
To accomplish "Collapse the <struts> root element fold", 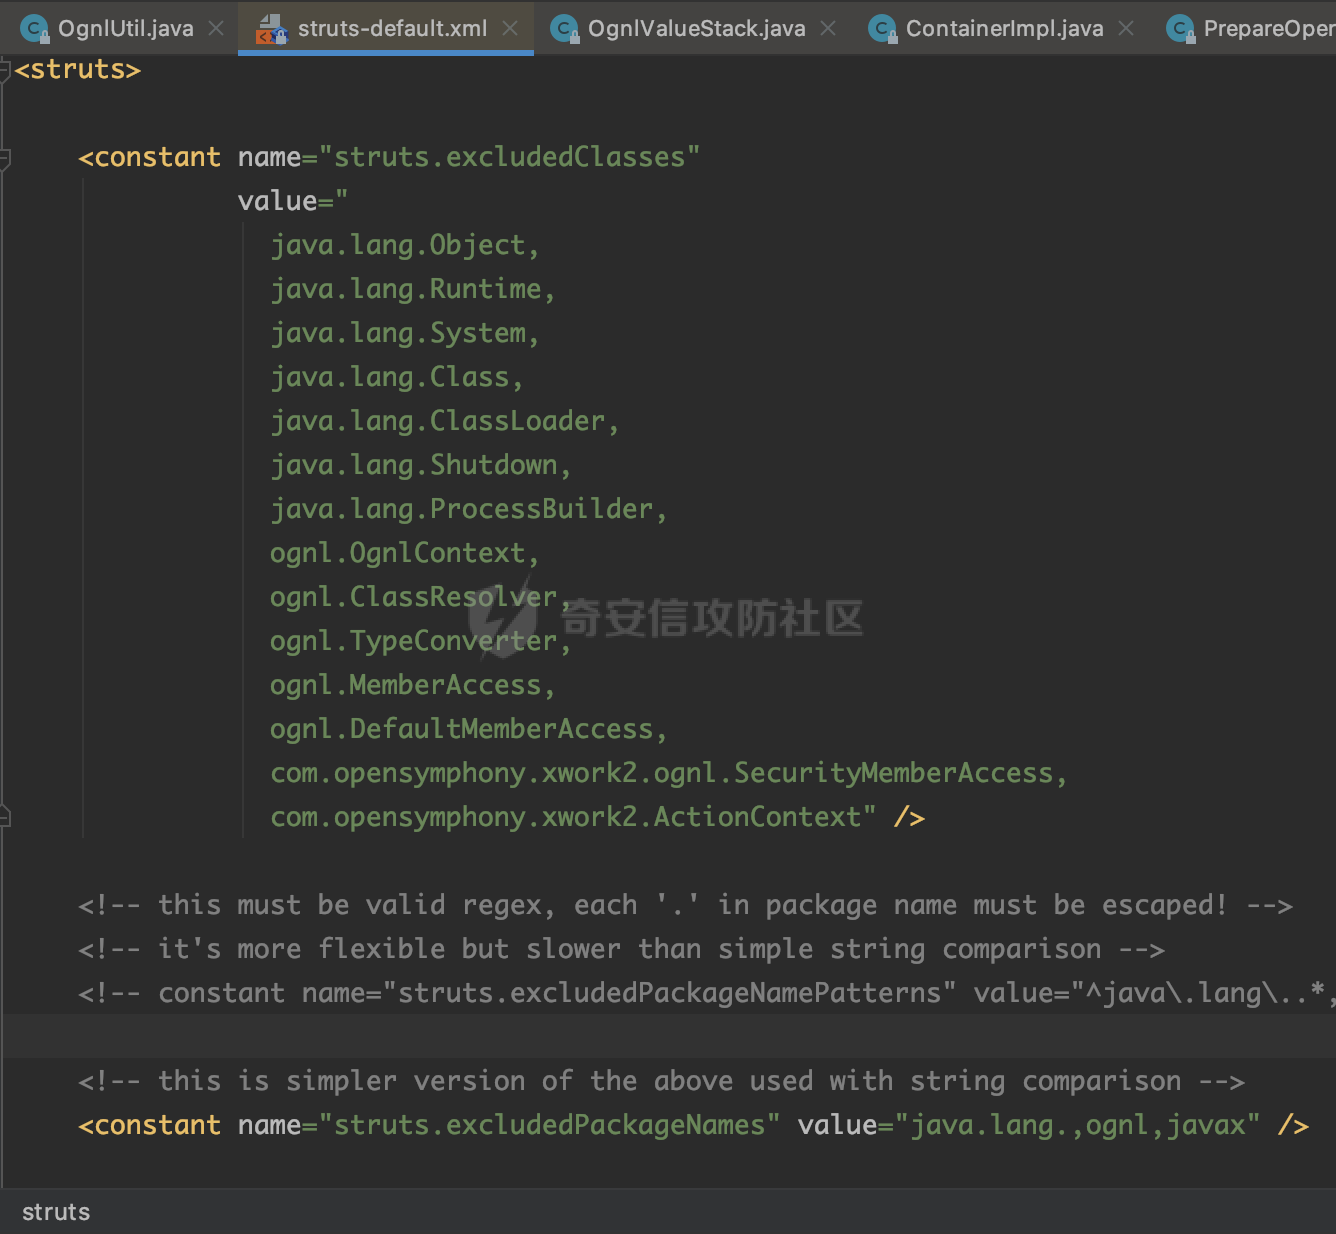I will [x=4, y=70].
